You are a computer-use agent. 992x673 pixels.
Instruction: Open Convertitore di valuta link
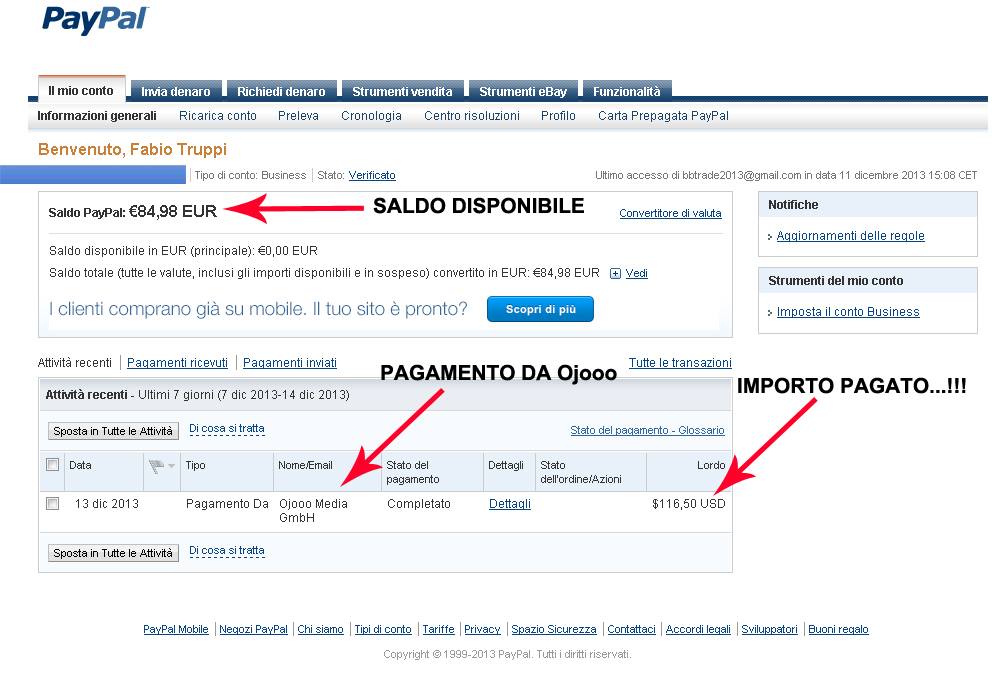[670, 213]
